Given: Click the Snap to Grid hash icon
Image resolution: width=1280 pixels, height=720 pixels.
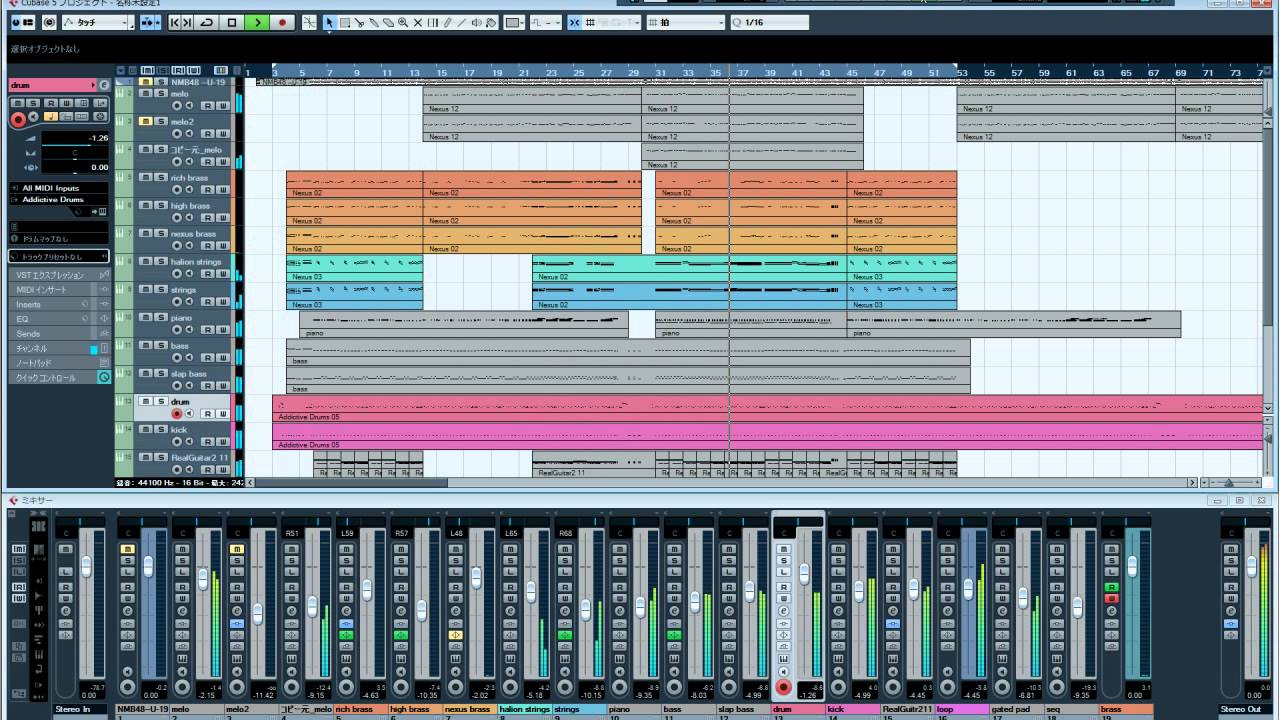Looking at the screenshot, I should 592,22.
